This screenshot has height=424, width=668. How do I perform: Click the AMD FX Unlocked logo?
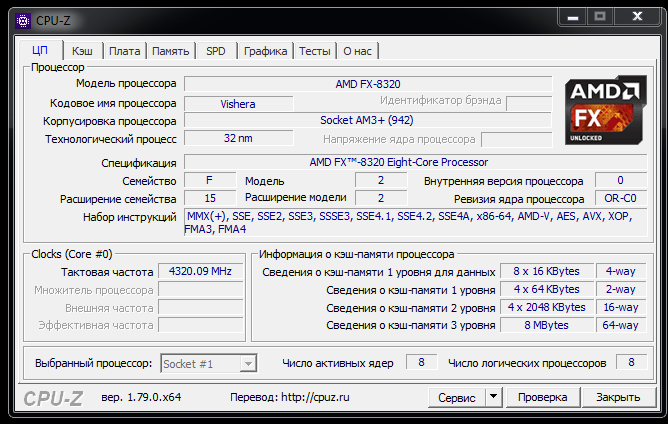[605, 110]
